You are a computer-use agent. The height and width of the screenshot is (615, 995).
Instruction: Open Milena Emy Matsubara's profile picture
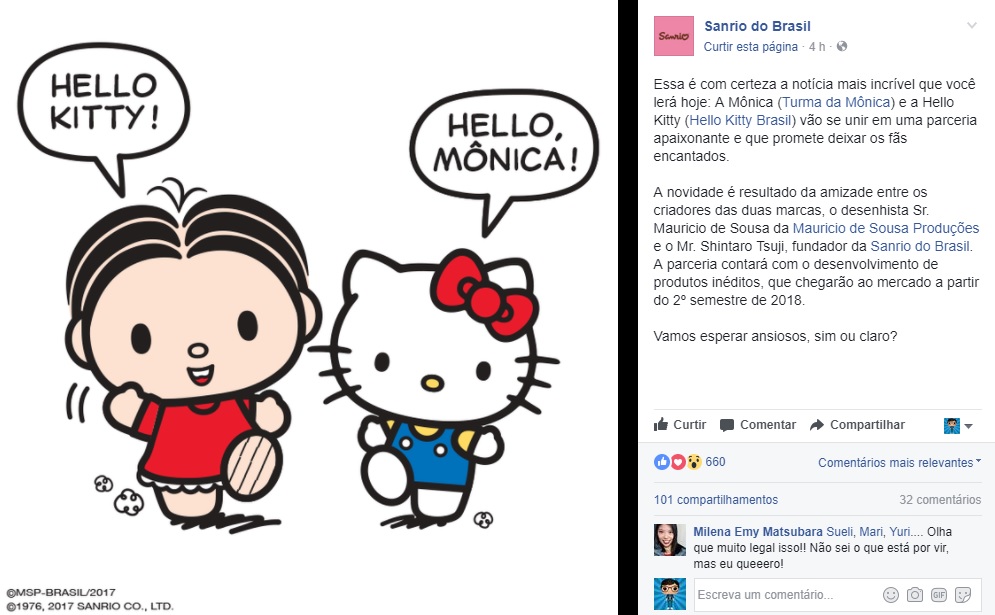pyautogui.click(x=670, y=540)
